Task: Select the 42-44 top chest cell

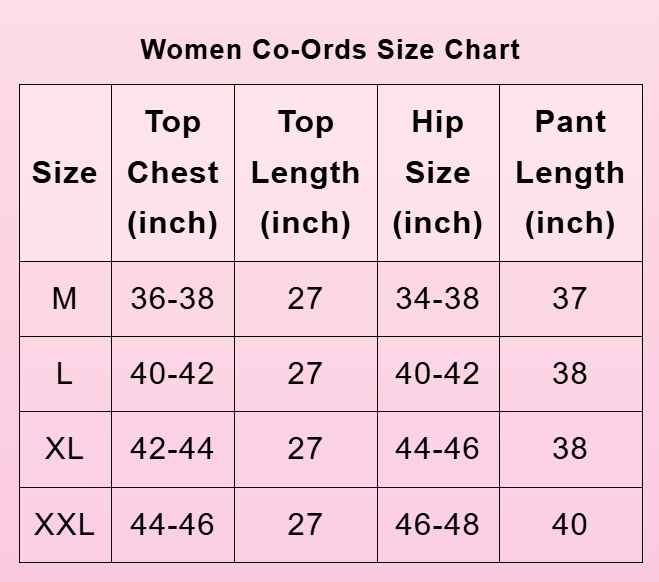Action: point(172,448)
